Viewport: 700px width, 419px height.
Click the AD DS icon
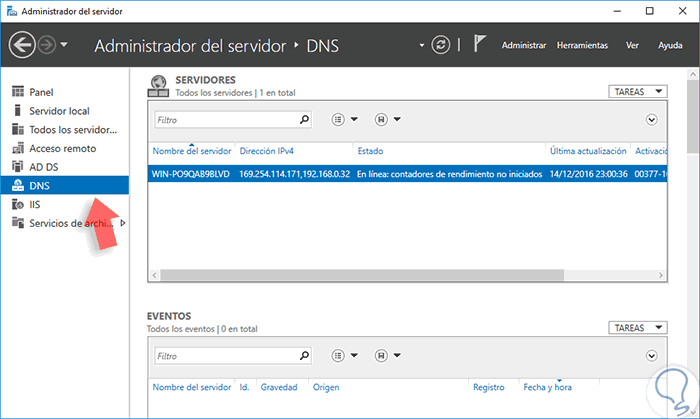(x=18, y=166)
